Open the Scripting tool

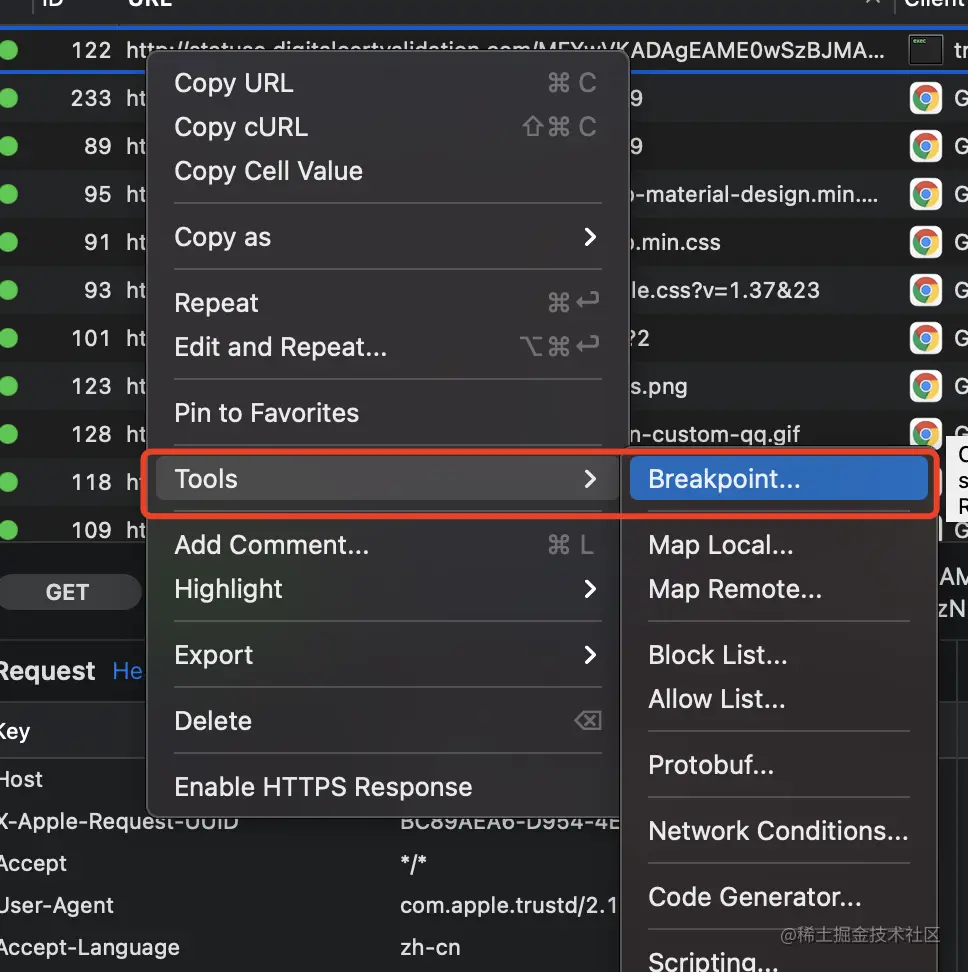click(778, 961)
